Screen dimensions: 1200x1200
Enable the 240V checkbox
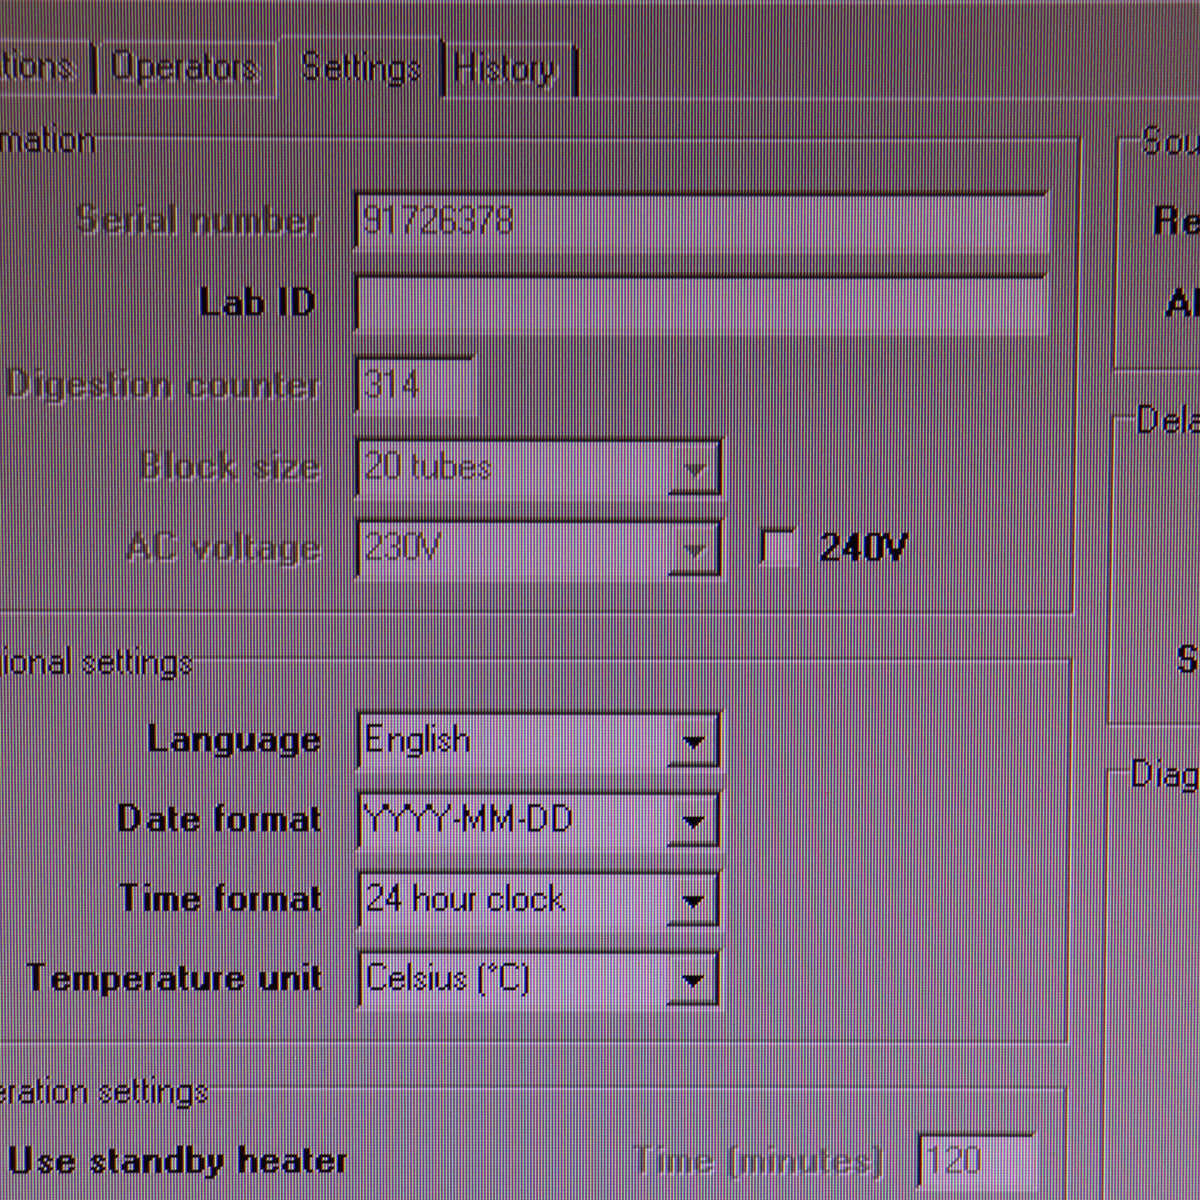pyautogui.click(x=777, y=547)
